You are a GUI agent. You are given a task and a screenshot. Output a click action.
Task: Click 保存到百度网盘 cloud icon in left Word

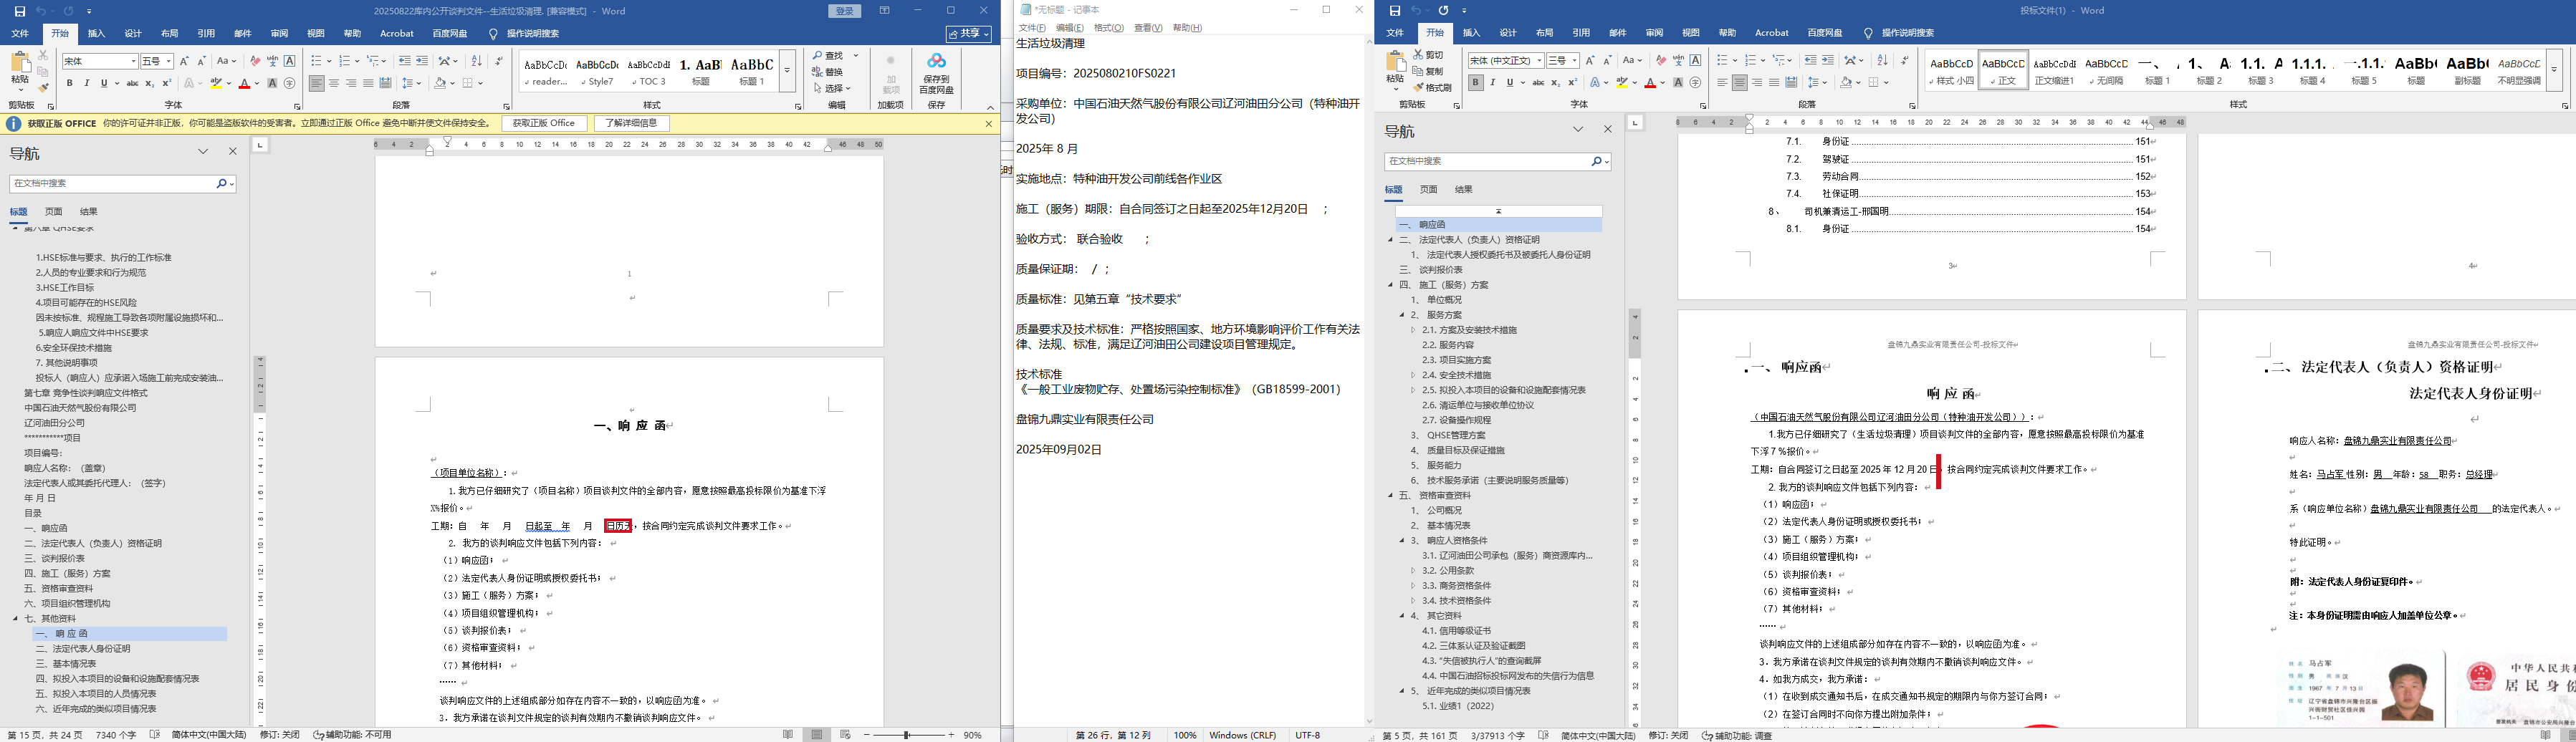click(x=936, y=73)
